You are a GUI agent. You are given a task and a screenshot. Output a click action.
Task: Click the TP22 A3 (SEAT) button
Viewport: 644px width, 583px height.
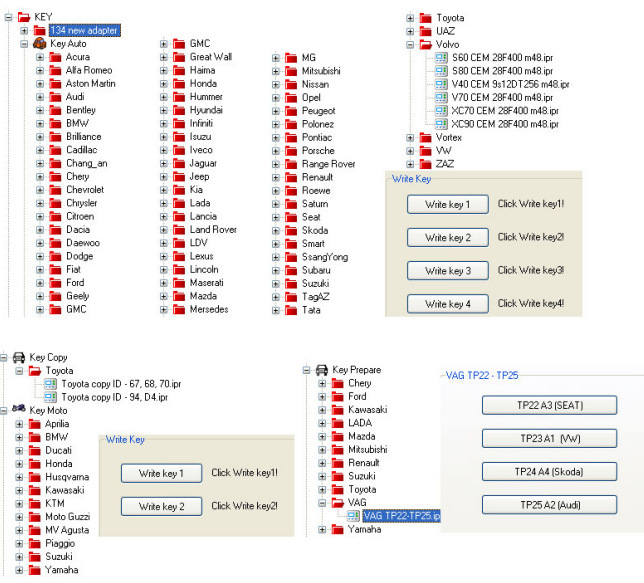[550, 405]
